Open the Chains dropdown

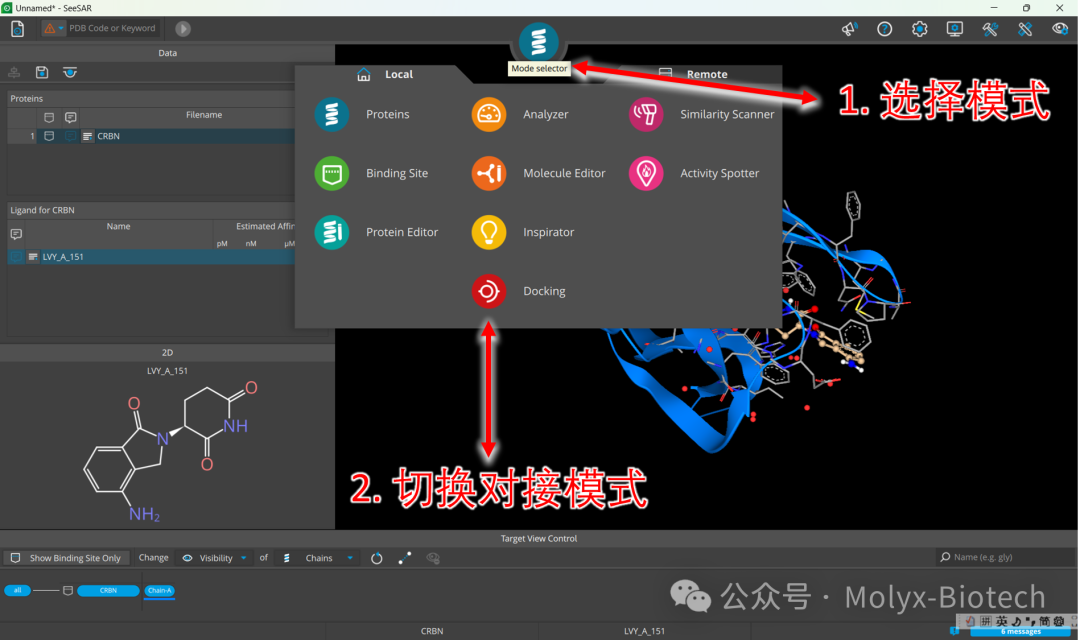click(x=318, y=558)
